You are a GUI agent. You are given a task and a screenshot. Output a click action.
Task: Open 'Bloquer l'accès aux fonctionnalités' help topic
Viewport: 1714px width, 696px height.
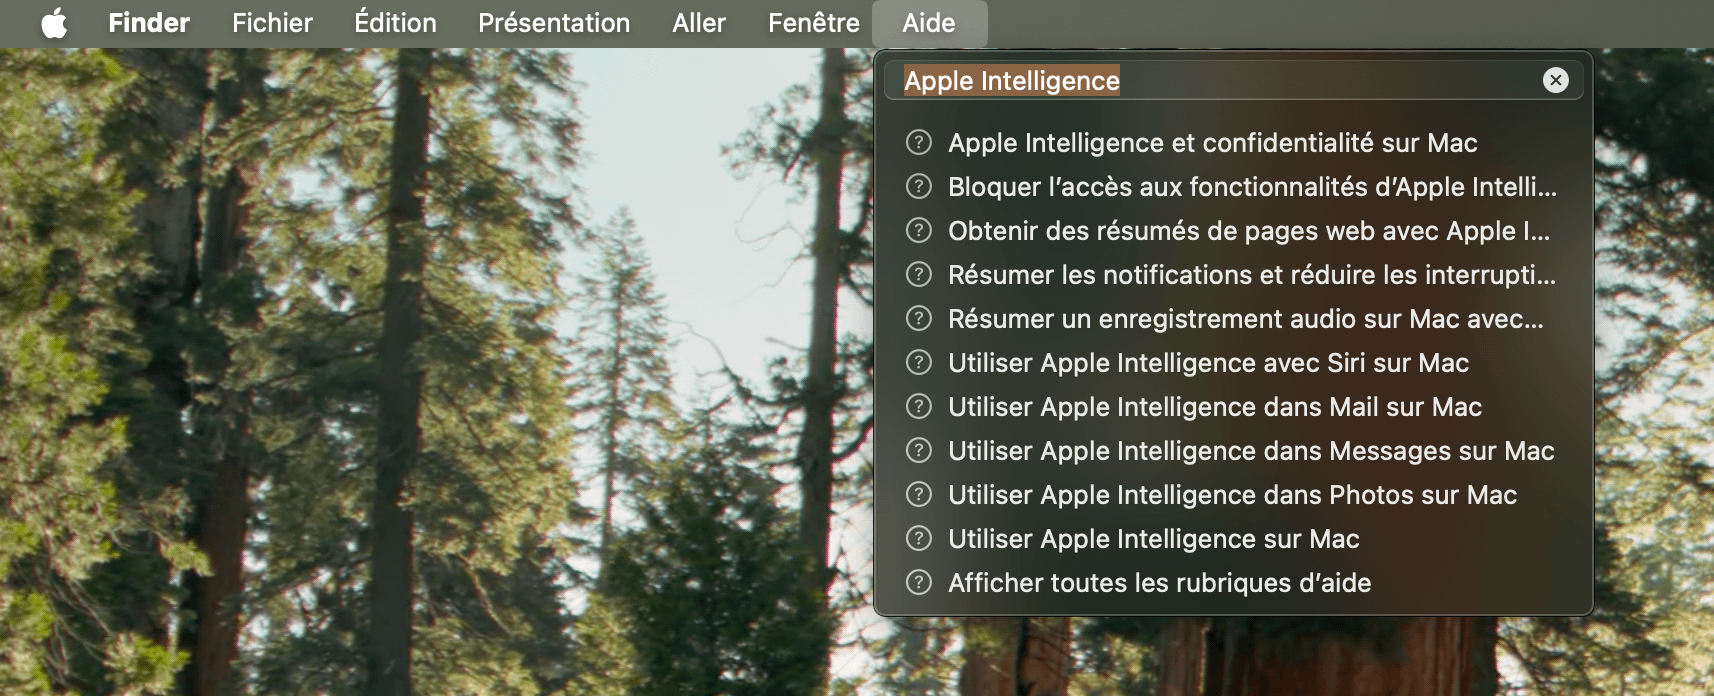[x=1232, y=187]
